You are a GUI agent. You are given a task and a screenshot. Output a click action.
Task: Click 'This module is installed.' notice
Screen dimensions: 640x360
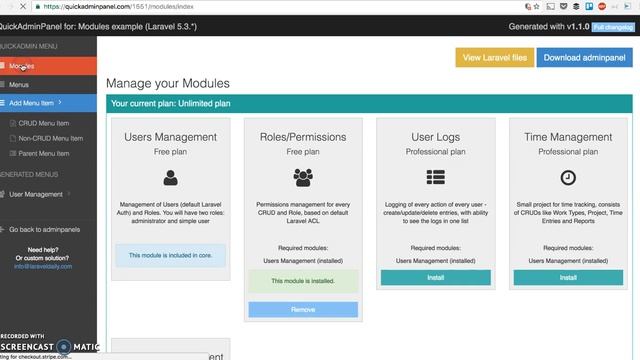[x=303, y=281]
